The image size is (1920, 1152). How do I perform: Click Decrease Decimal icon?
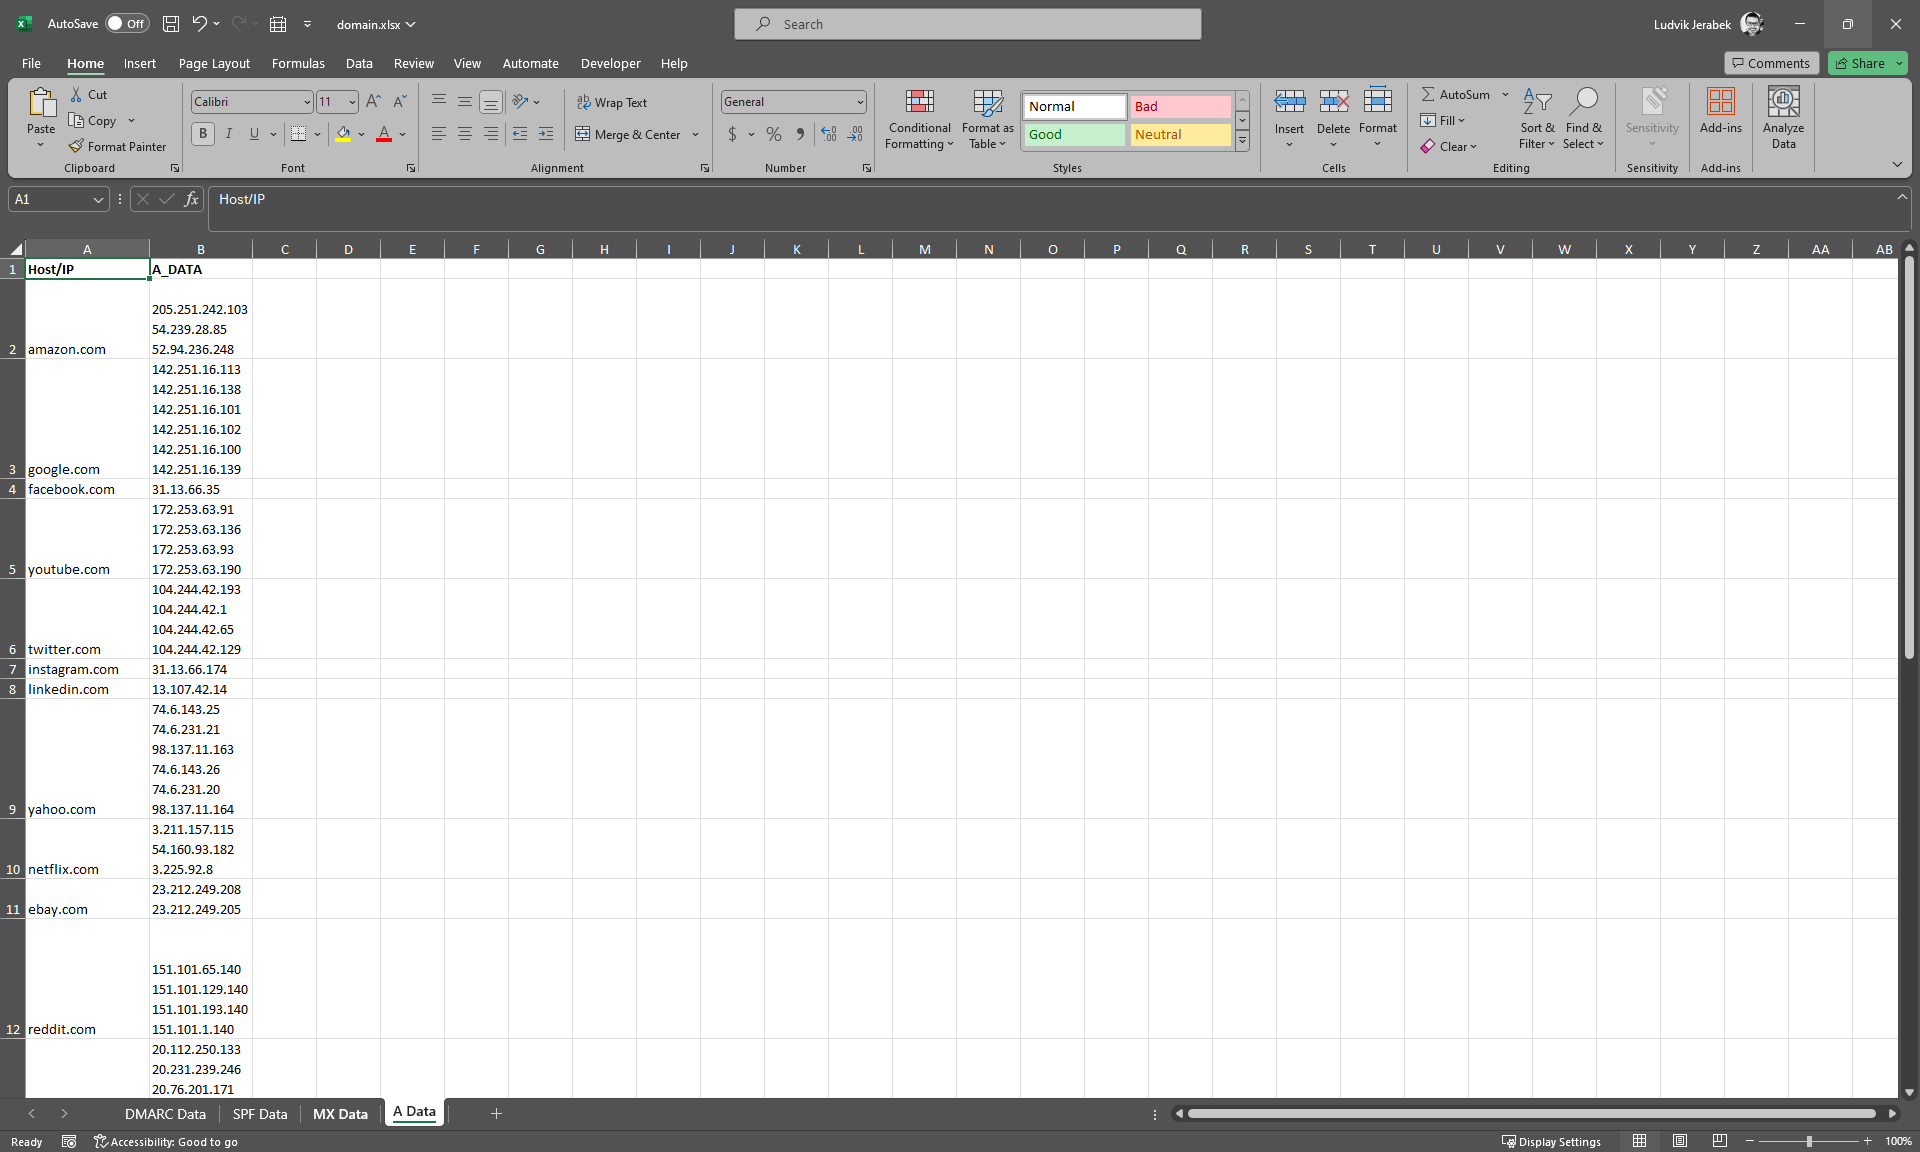coord(855,134)
